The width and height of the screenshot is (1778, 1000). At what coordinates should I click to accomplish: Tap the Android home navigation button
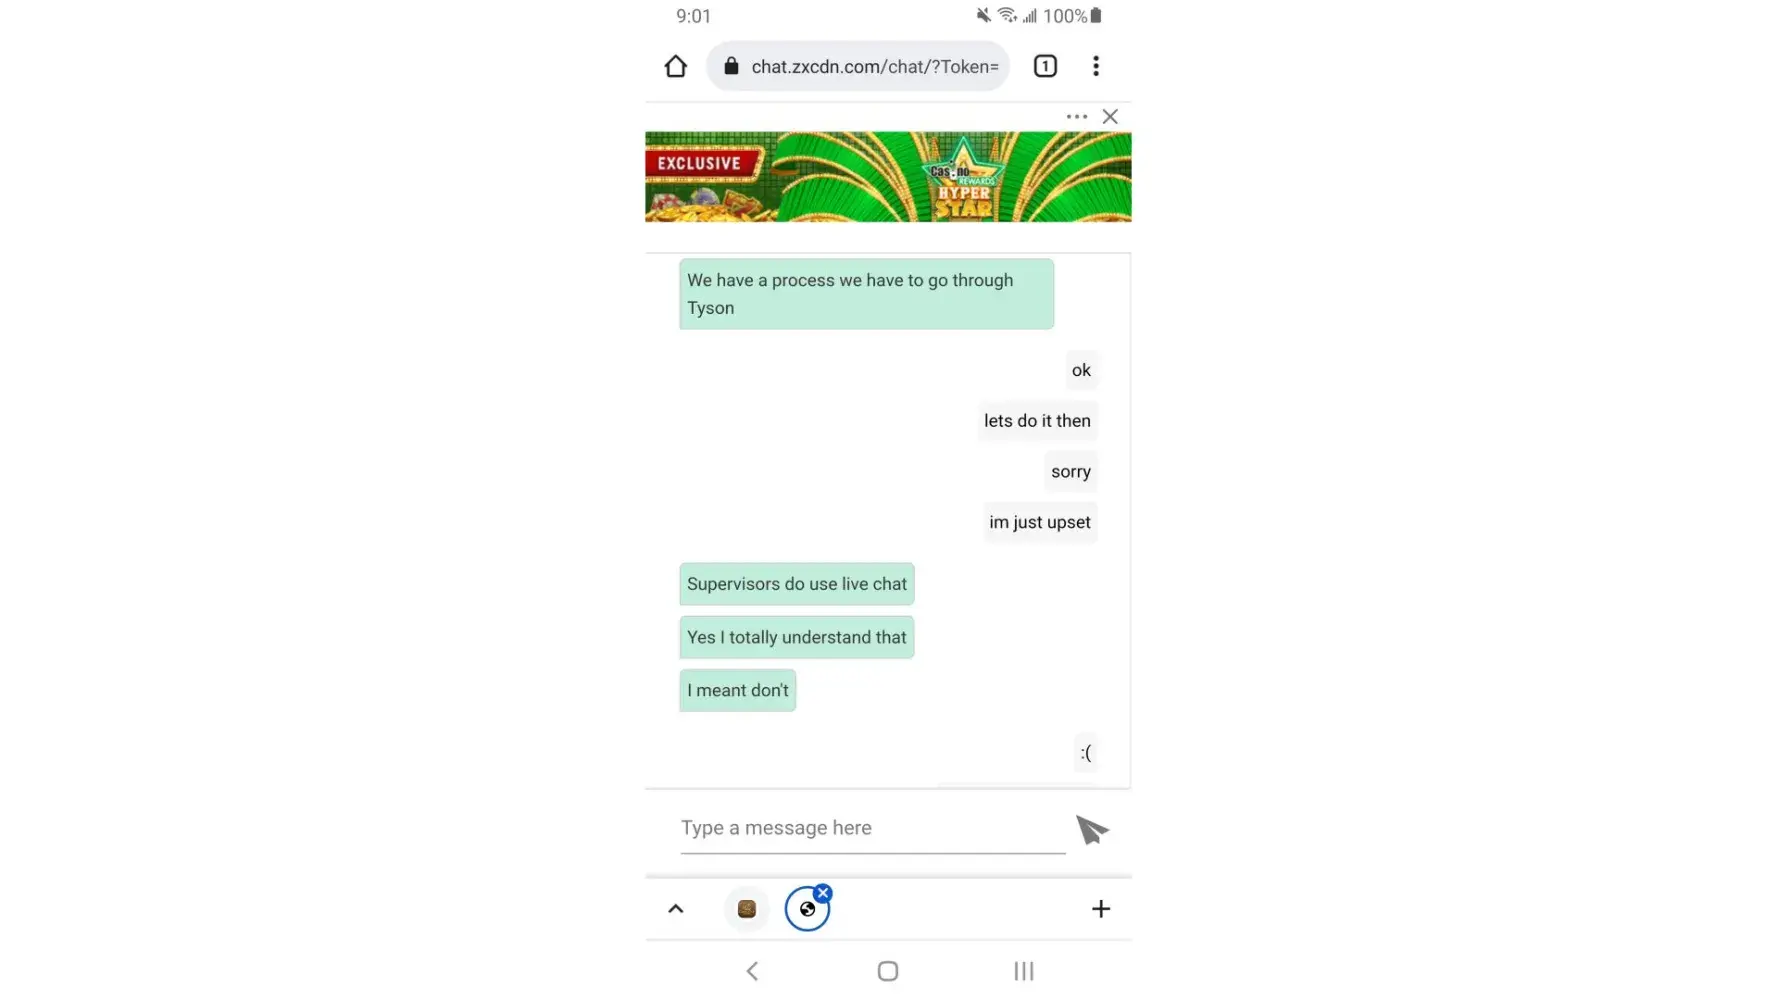tap(888, 971)
